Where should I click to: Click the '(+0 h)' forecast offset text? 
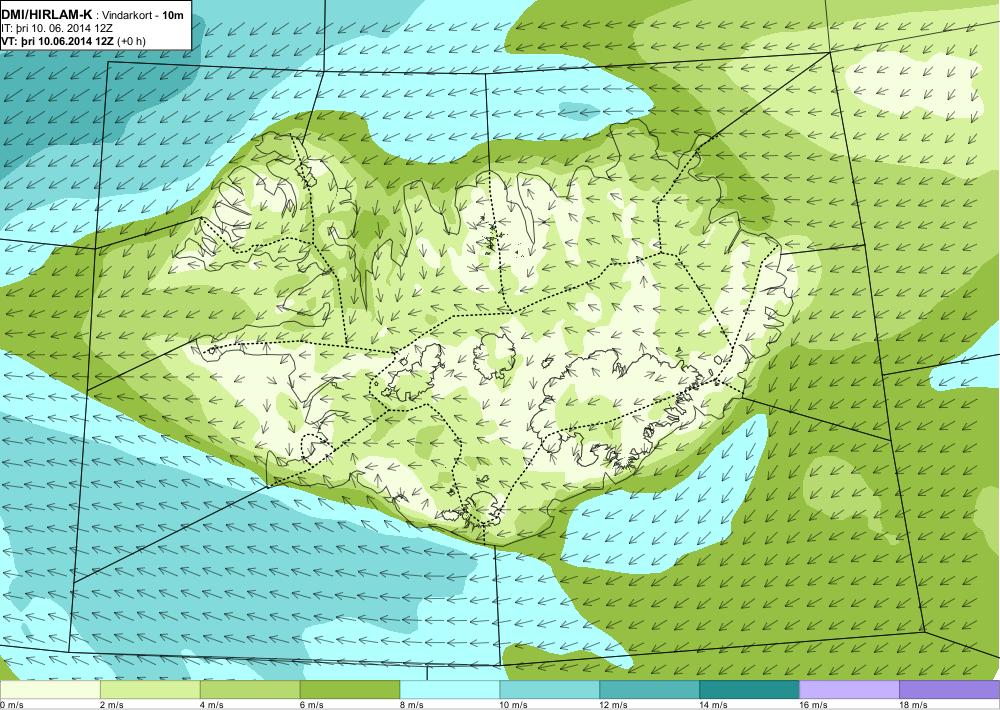click(x=133, y=41)
